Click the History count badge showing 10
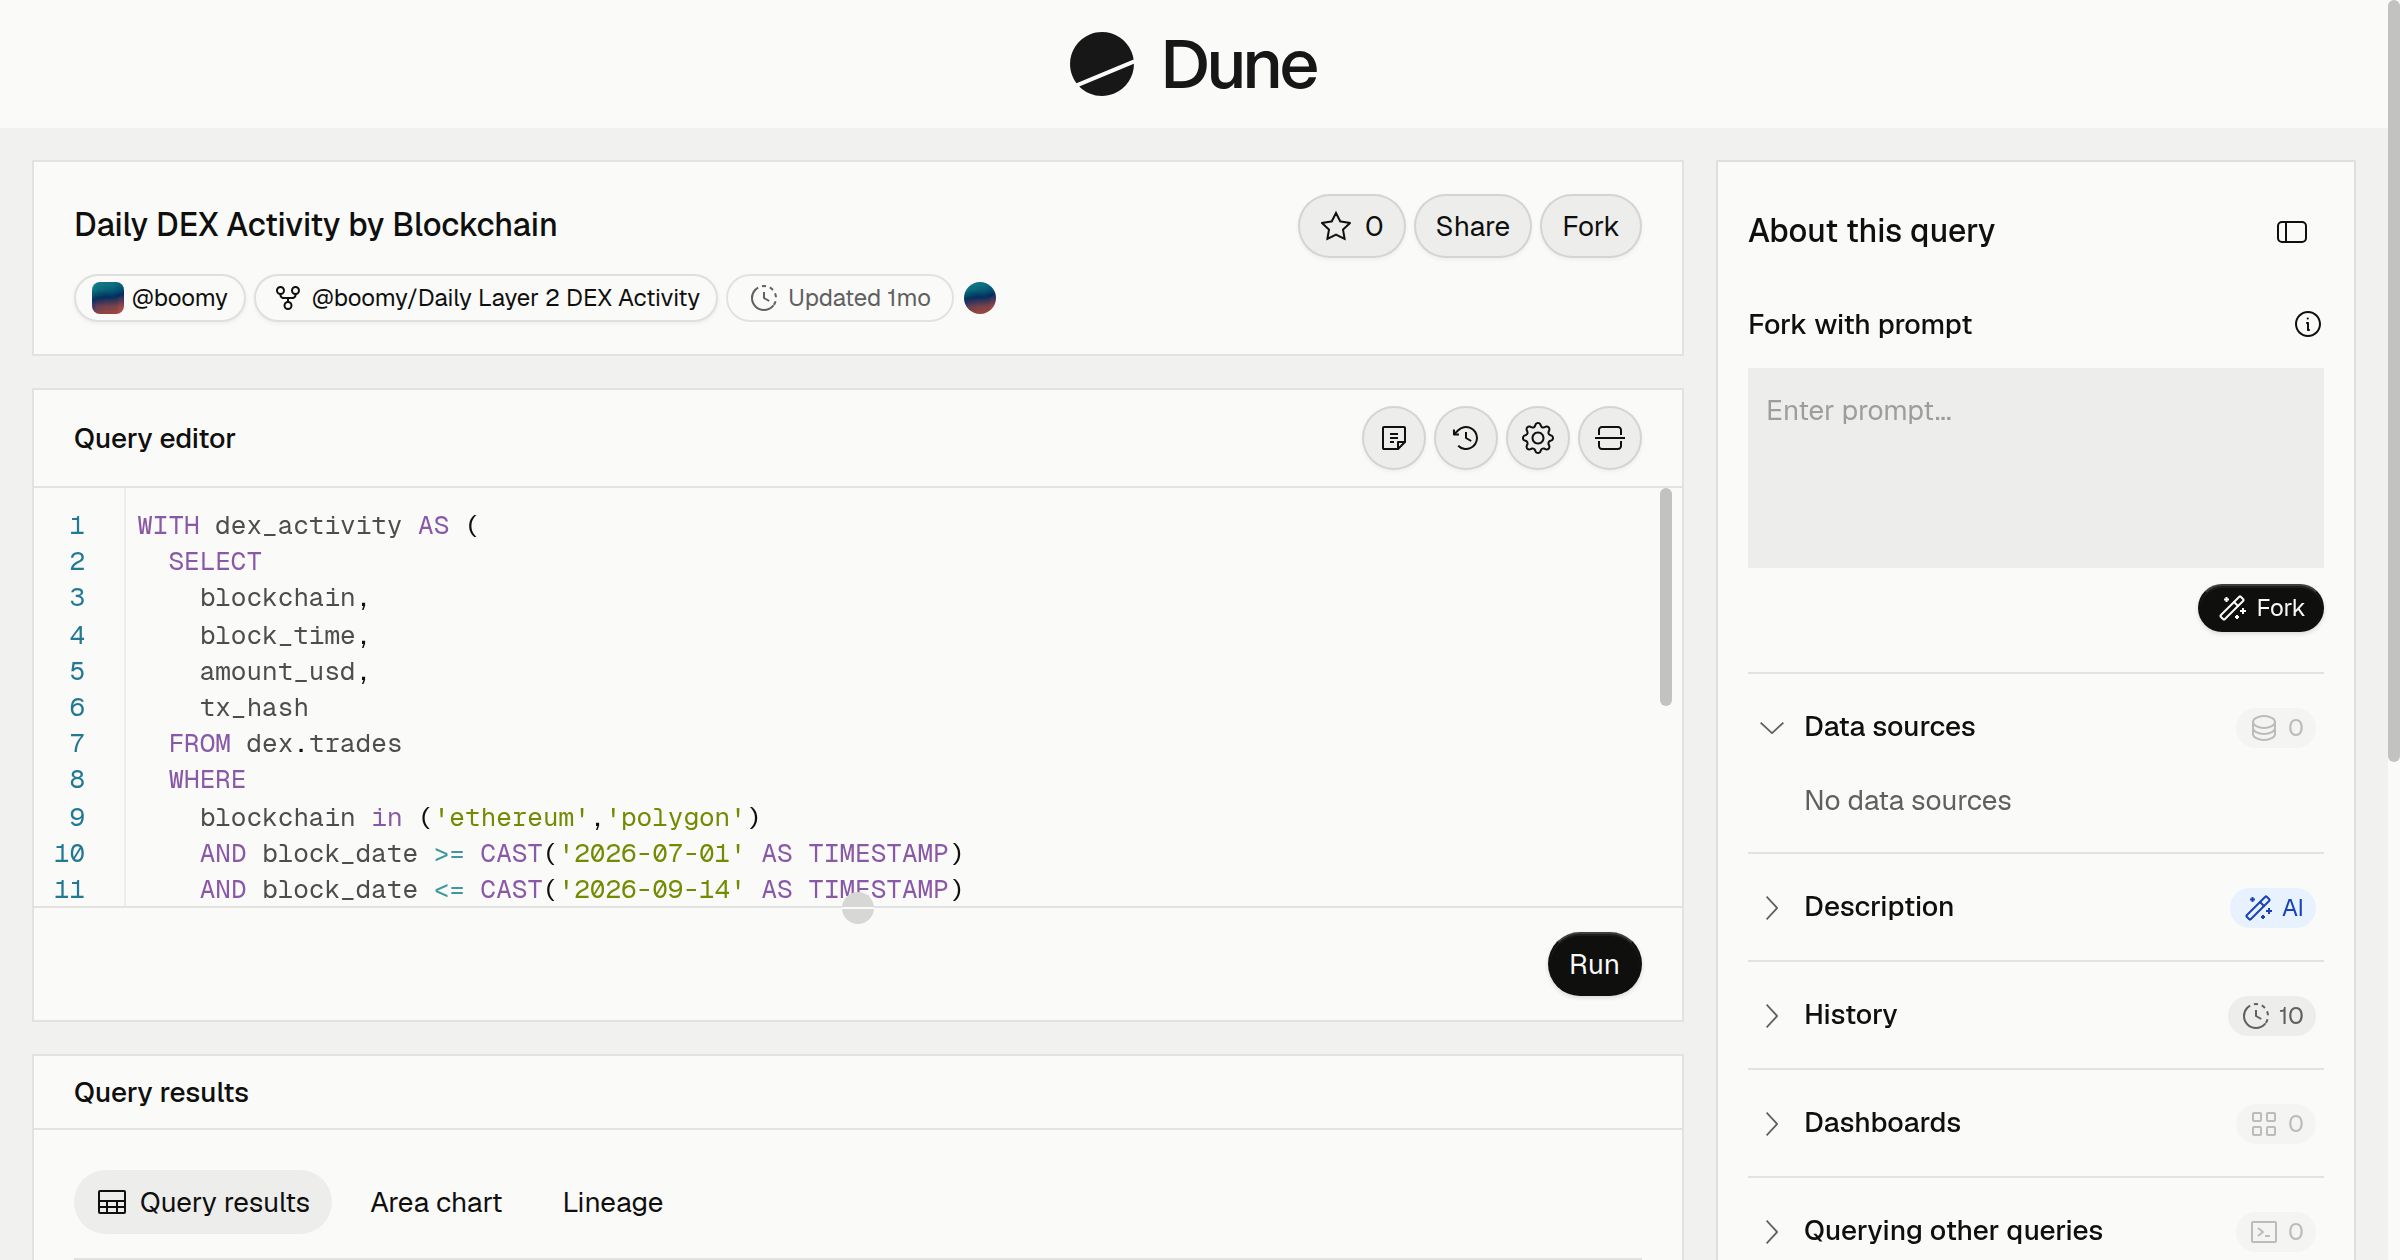The image size is (2400, 1260). pyautogui.click(x=2272, y=1015)
